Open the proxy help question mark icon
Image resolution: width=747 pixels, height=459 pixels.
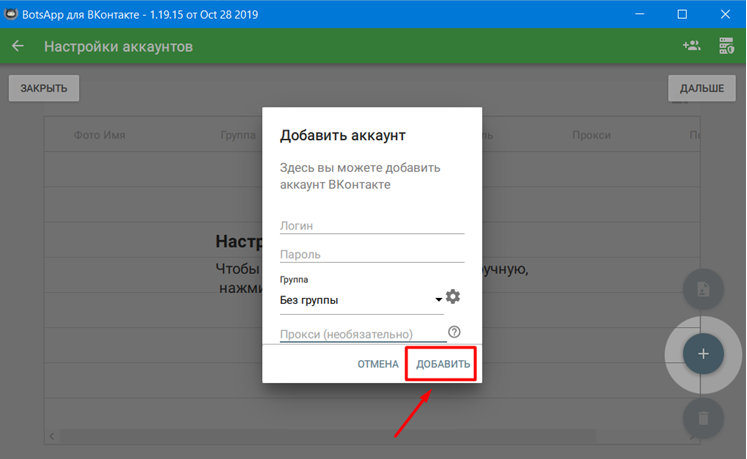(454, 332)
